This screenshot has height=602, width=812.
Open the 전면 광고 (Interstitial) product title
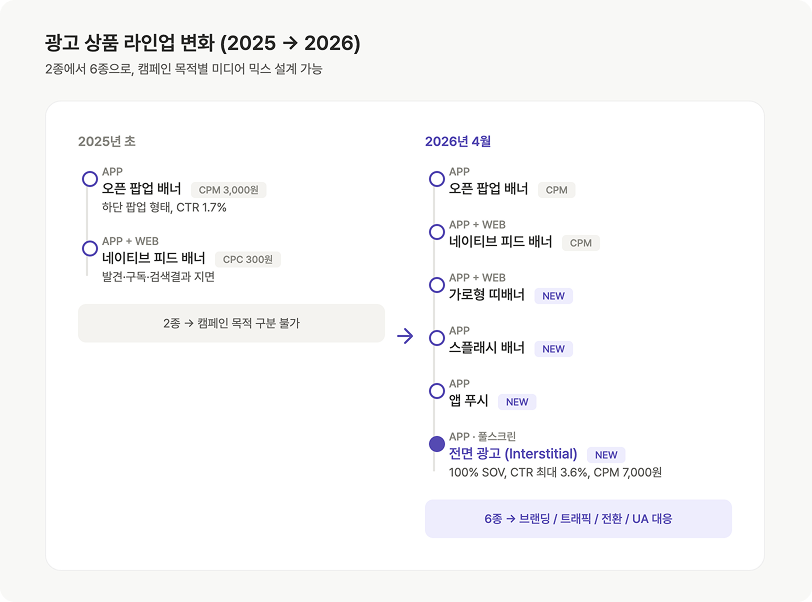tap(513, 454)
